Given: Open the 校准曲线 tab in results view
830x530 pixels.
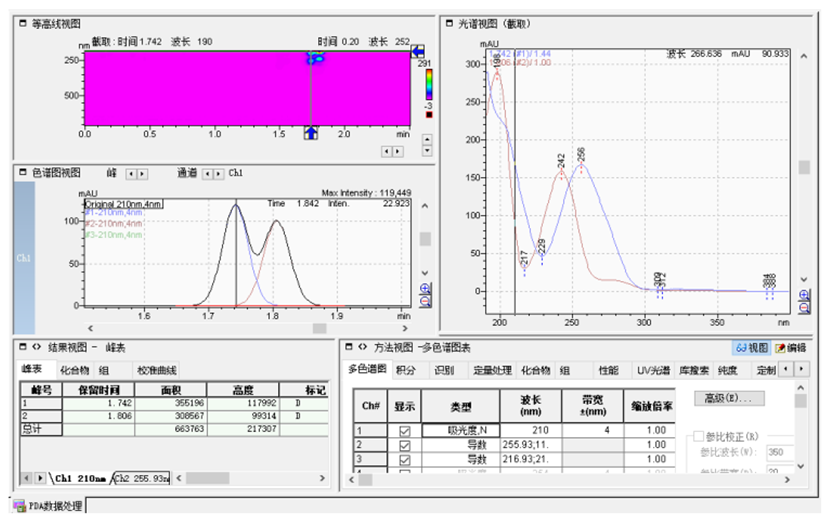Looking at the screenshot, I should 157,370.
